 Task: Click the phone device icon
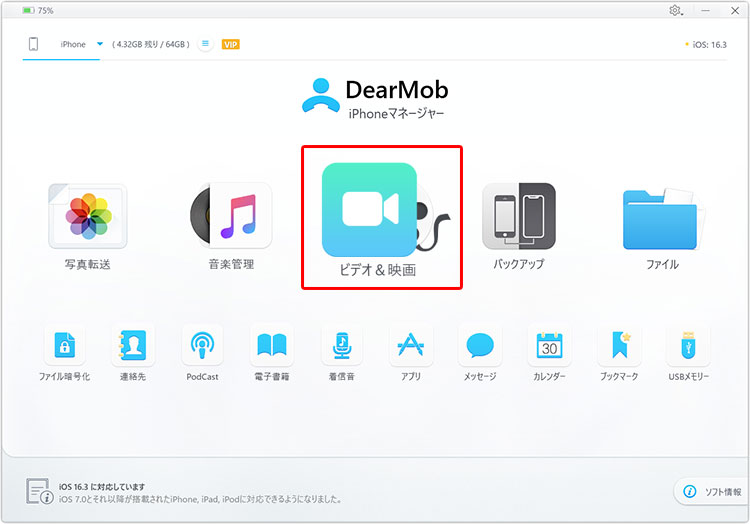pos(33,44)
